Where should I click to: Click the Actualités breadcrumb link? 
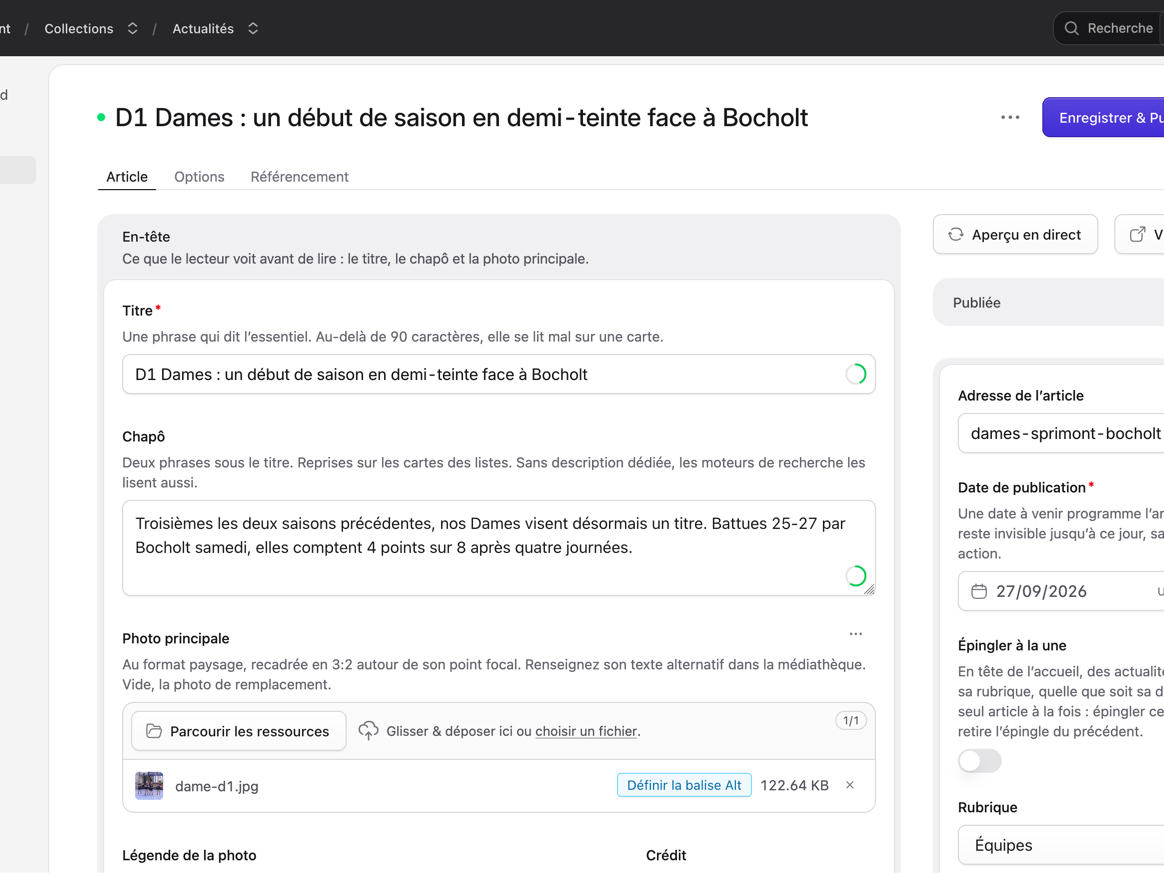click(203, 28)
